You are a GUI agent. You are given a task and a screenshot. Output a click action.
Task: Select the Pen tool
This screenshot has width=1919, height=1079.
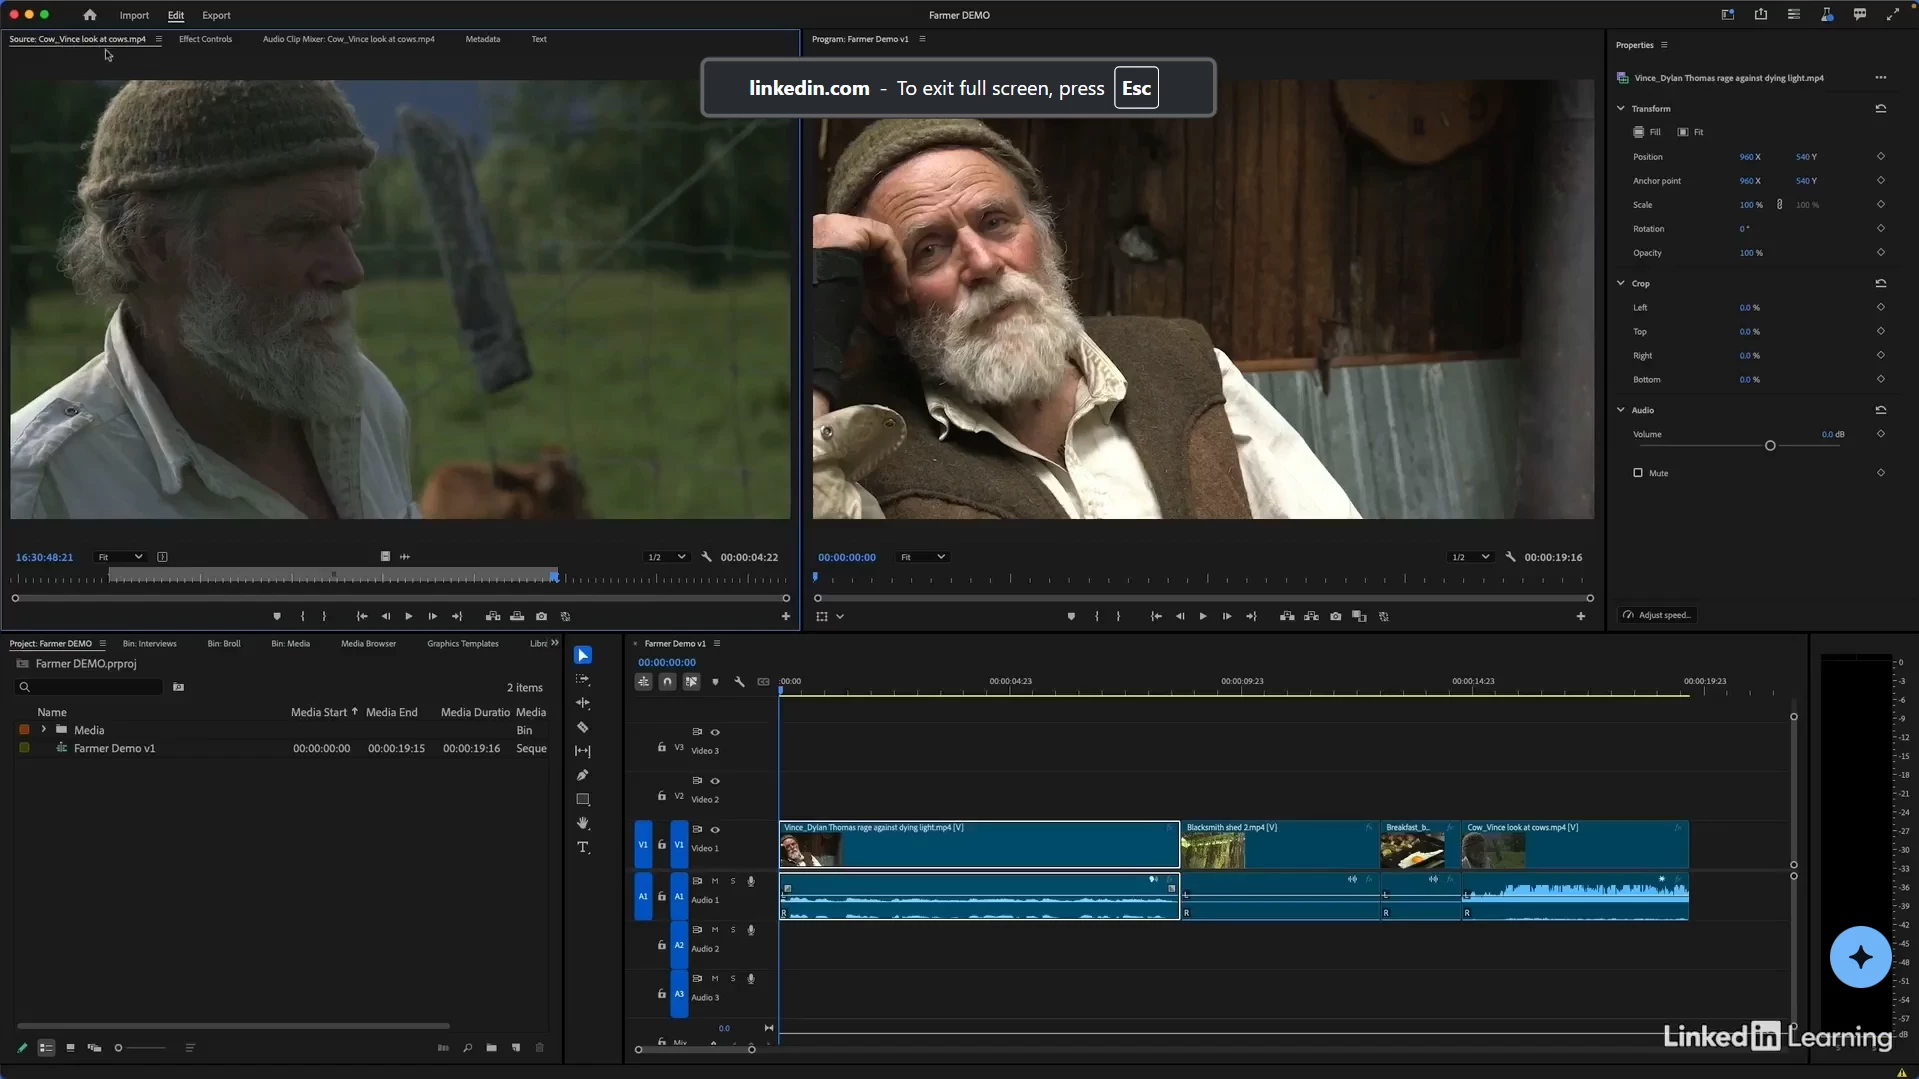(x=583, y=775)
